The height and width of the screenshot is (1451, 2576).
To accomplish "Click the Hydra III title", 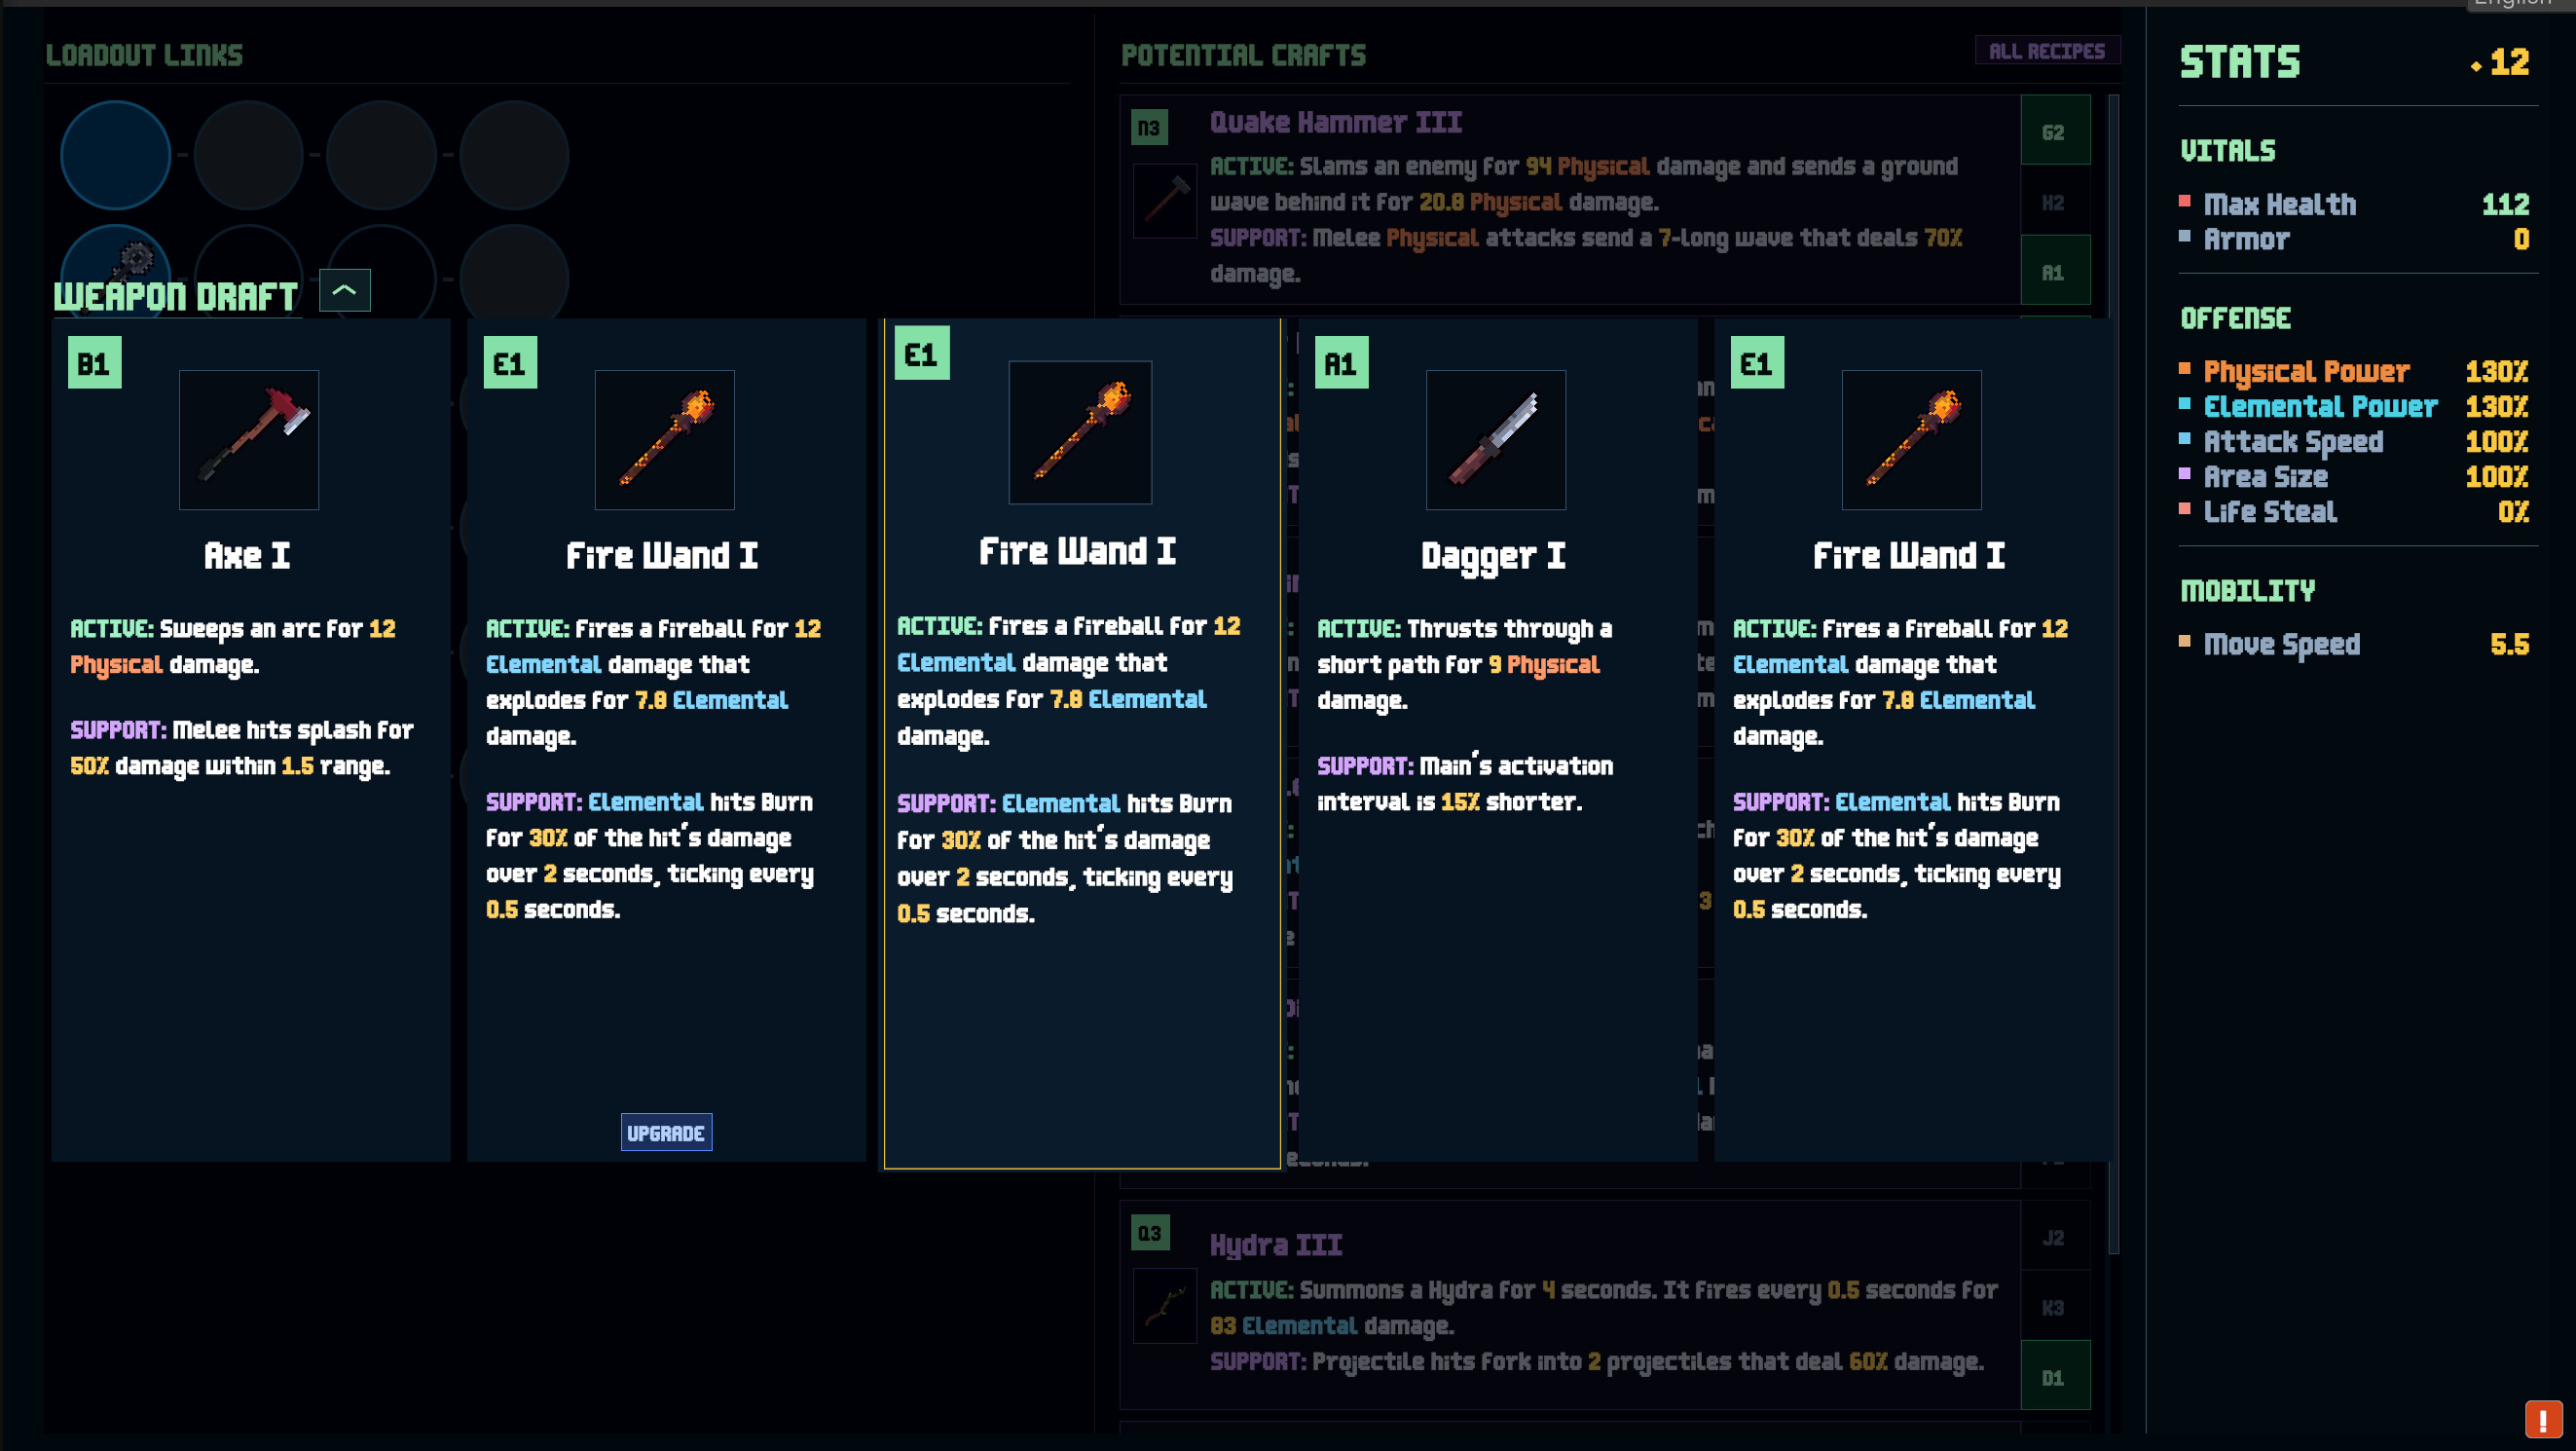I will [1276, 1245].
